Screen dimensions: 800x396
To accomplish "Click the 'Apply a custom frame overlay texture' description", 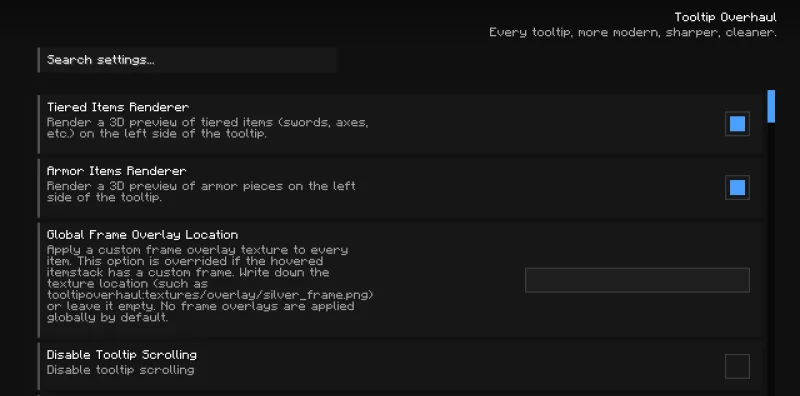I will pyautogui.click(x=210, y=283).
